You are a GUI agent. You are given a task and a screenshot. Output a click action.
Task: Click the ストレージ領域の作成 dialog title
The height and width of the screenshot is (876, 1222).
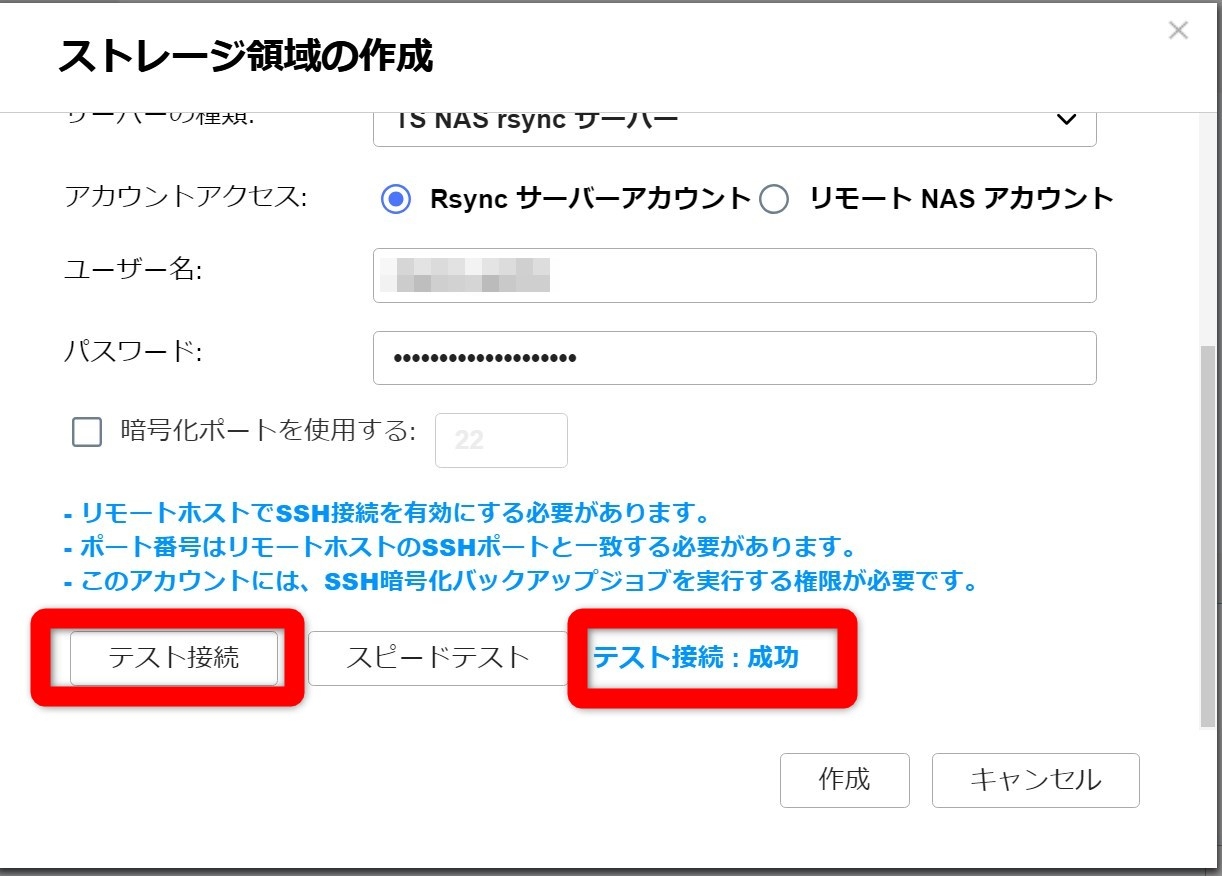coord(246,56)
